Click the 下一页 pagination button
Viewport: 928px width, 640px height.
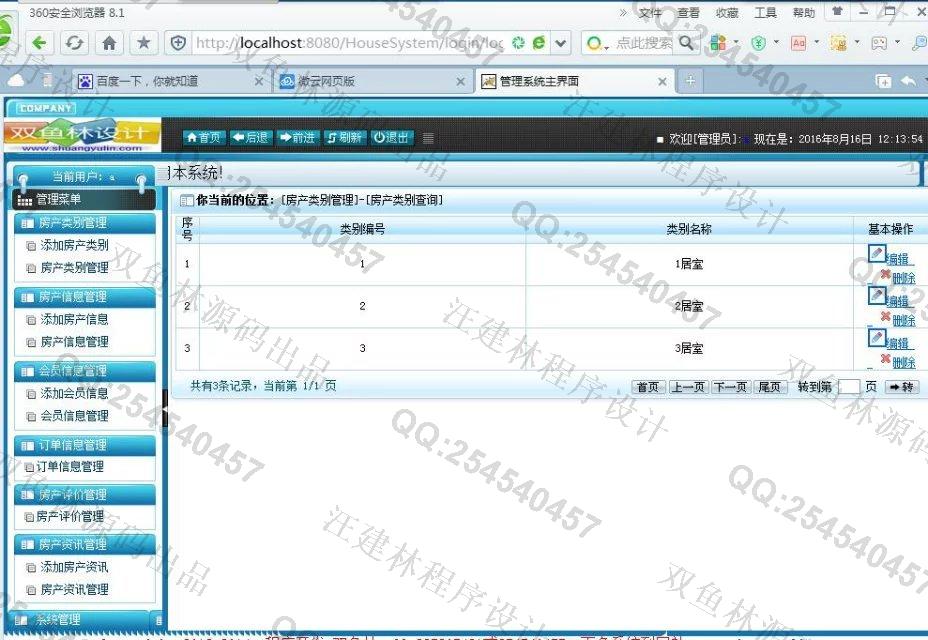(x=730, y=387)
